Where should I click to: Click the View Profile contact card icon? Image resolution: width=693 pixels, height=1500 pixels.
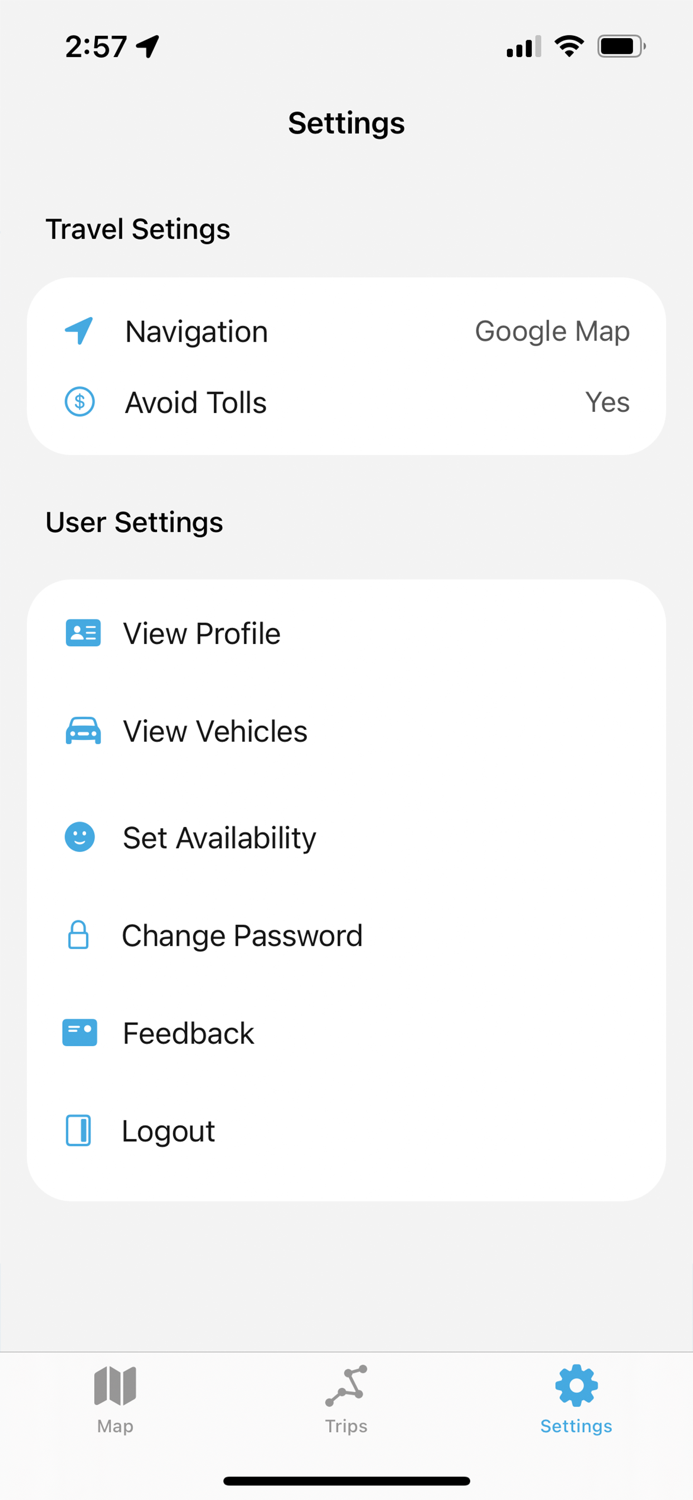[83, 632]
